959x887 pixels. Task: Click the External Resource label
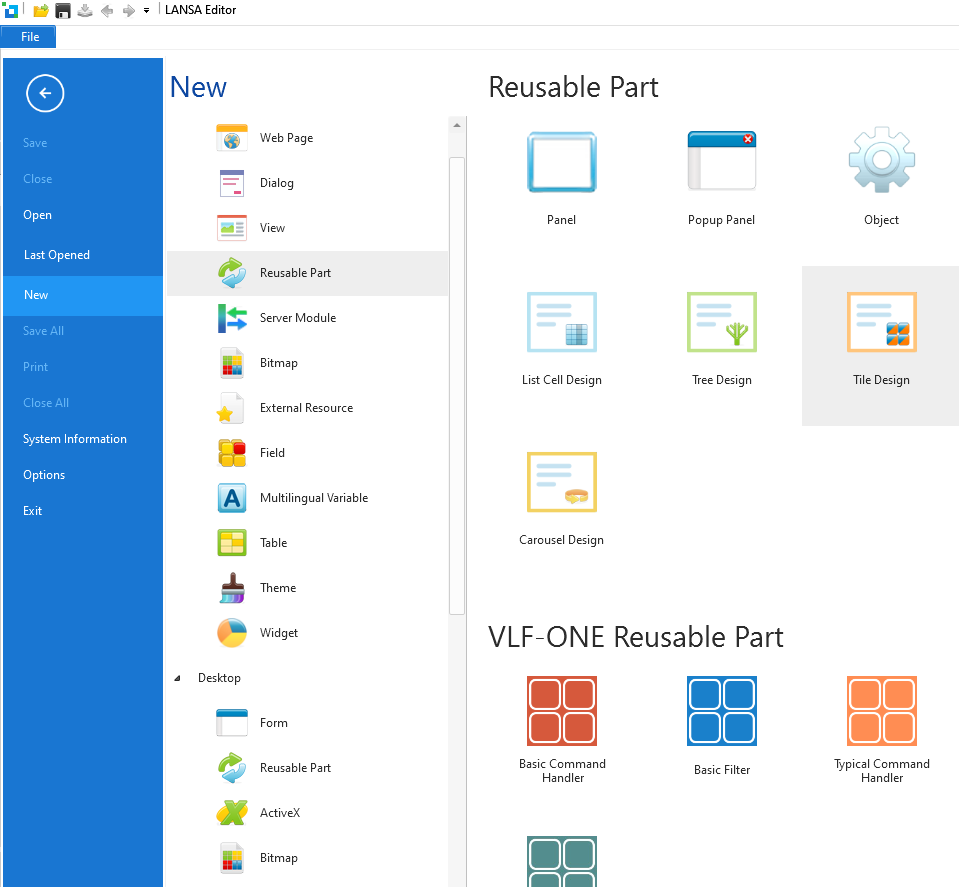tap(306, 407)
